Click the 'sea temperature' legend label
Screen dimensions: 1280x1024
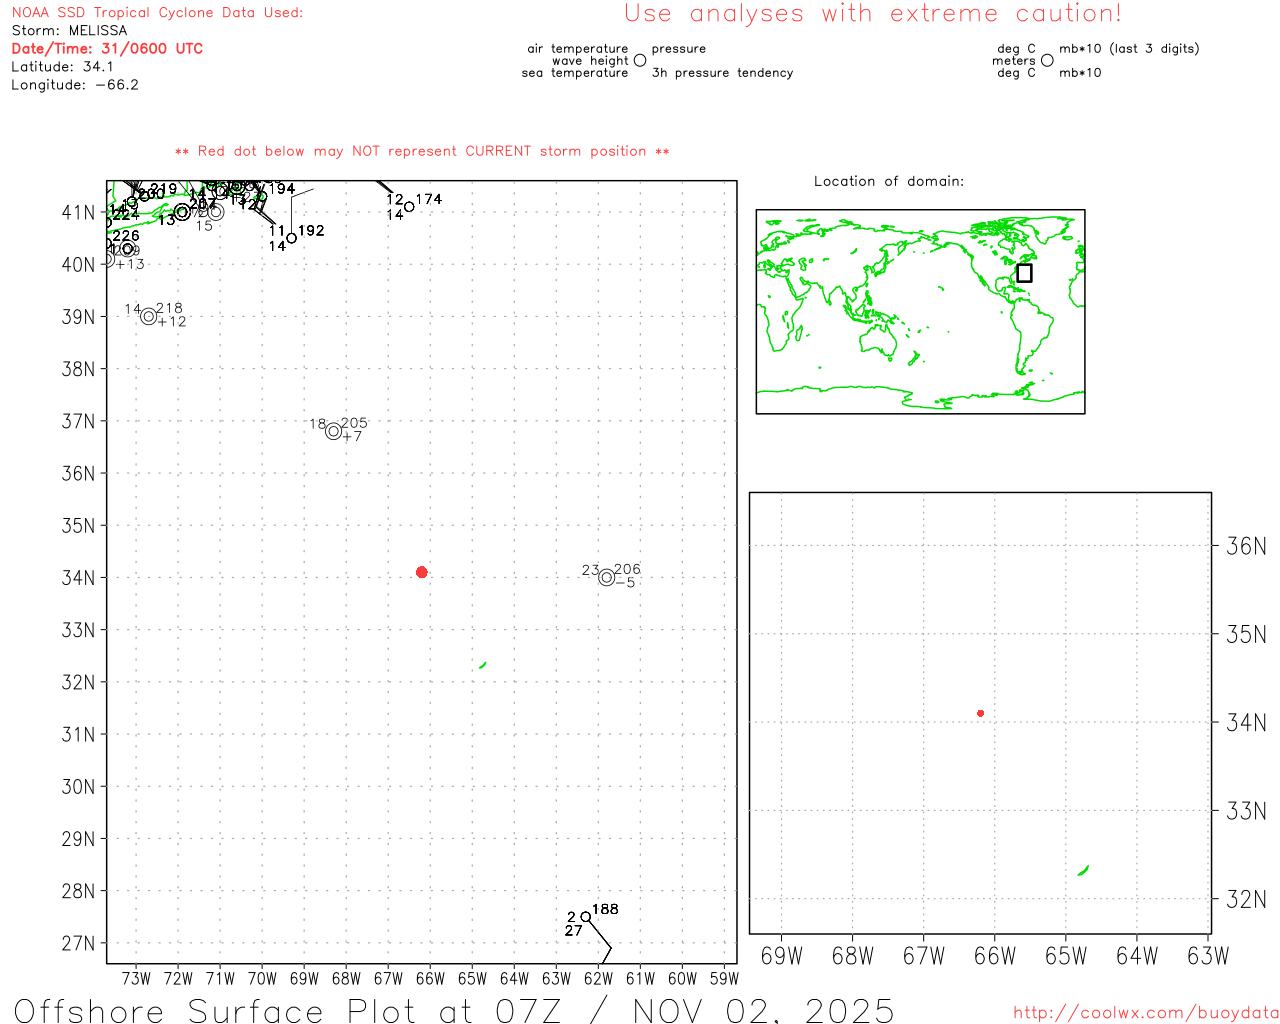click(575, 73)
